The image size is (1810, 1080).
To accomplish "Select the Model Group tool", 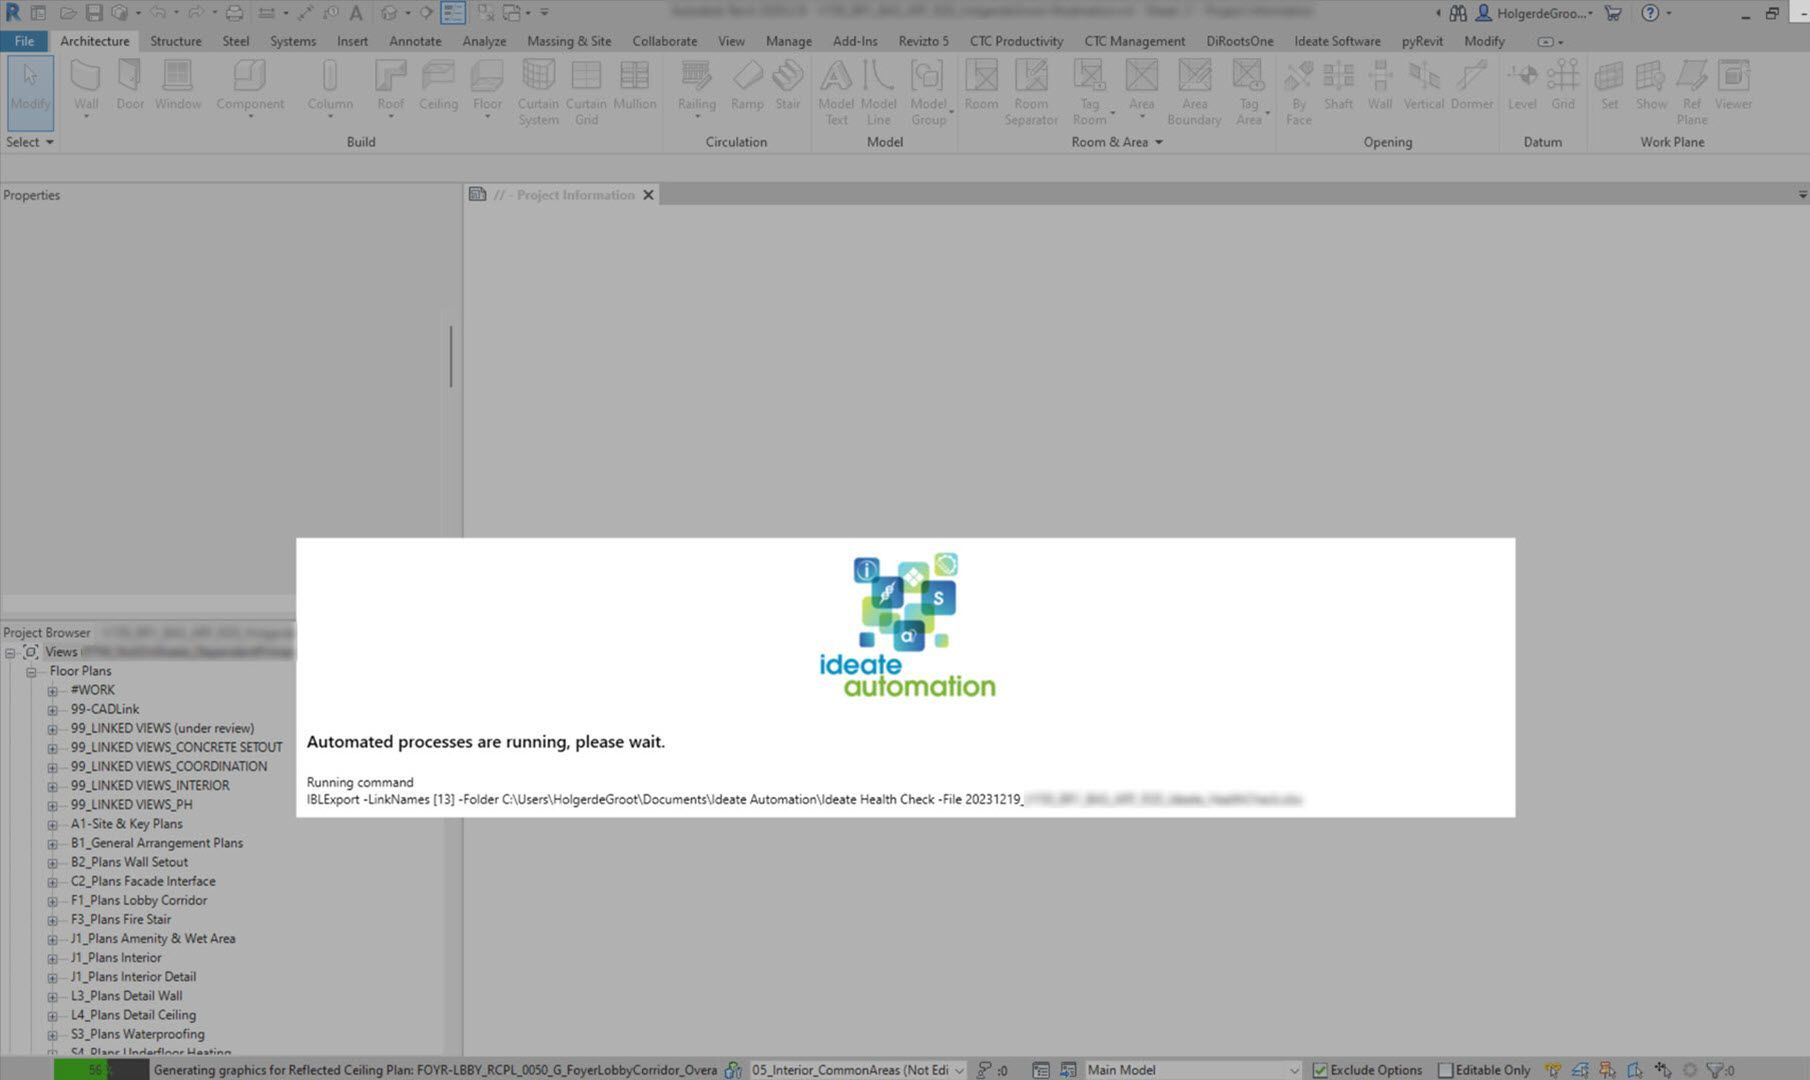I will coord(928,92).
